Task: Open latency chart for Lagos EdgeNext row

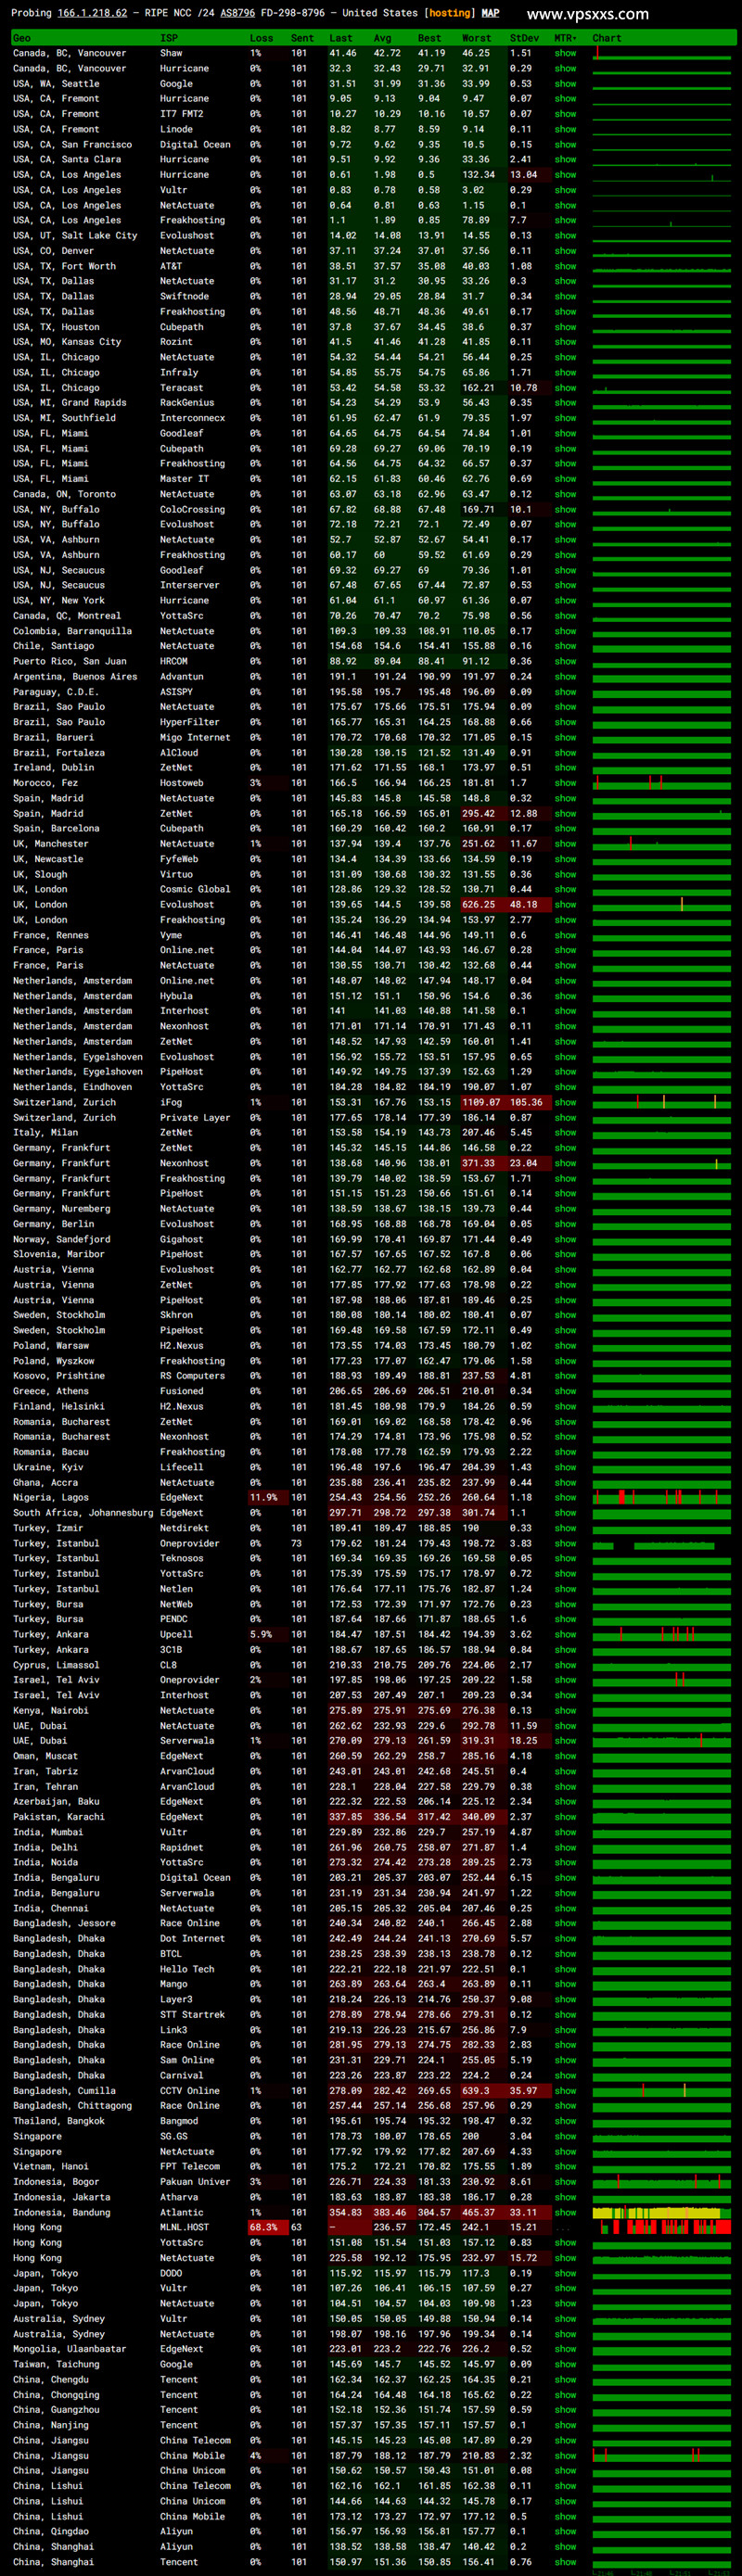Action: click(662, 1497)
